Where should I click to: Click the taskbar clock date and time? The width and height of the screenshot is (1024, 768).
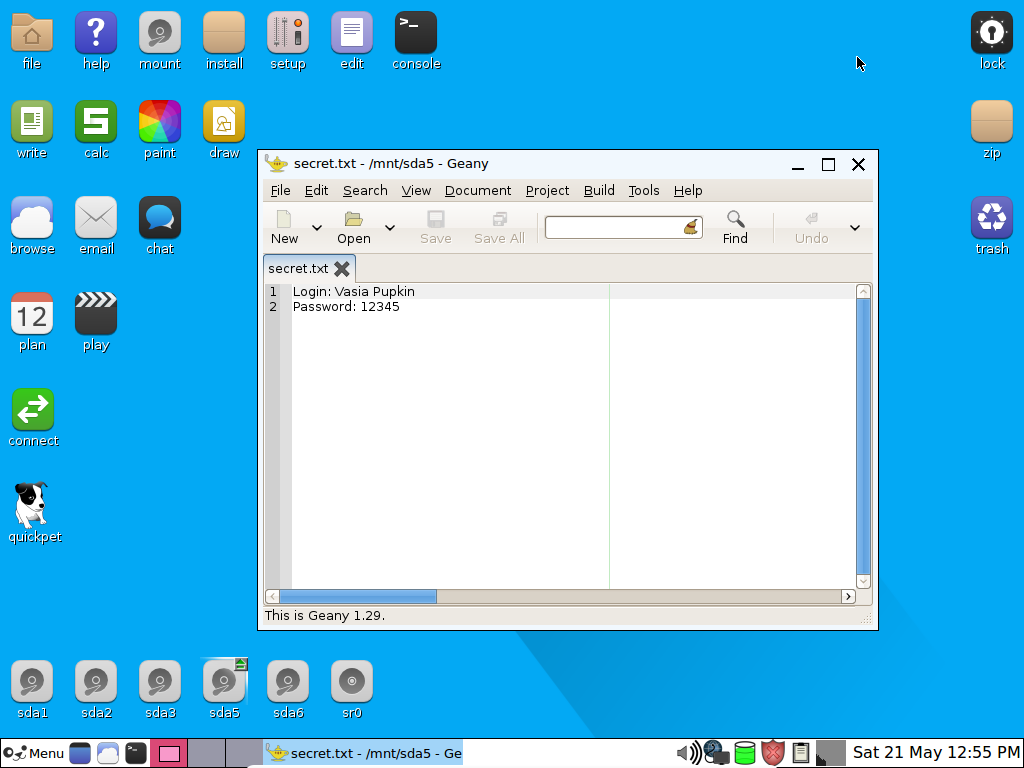click(936, 753)
